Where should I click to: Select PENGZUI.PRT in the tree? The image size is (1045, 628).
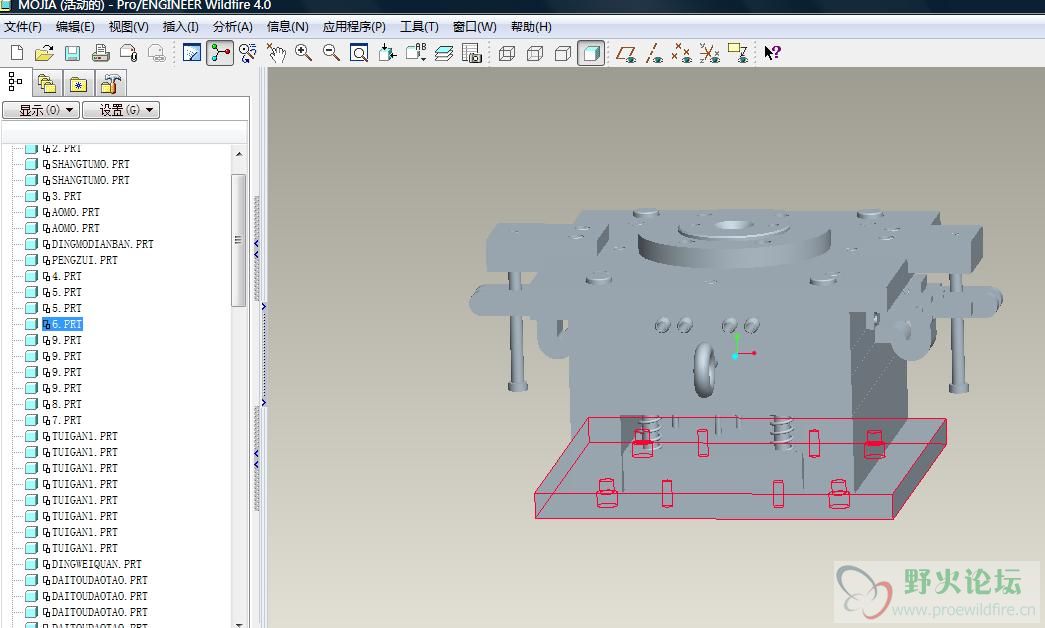(85, 260)
